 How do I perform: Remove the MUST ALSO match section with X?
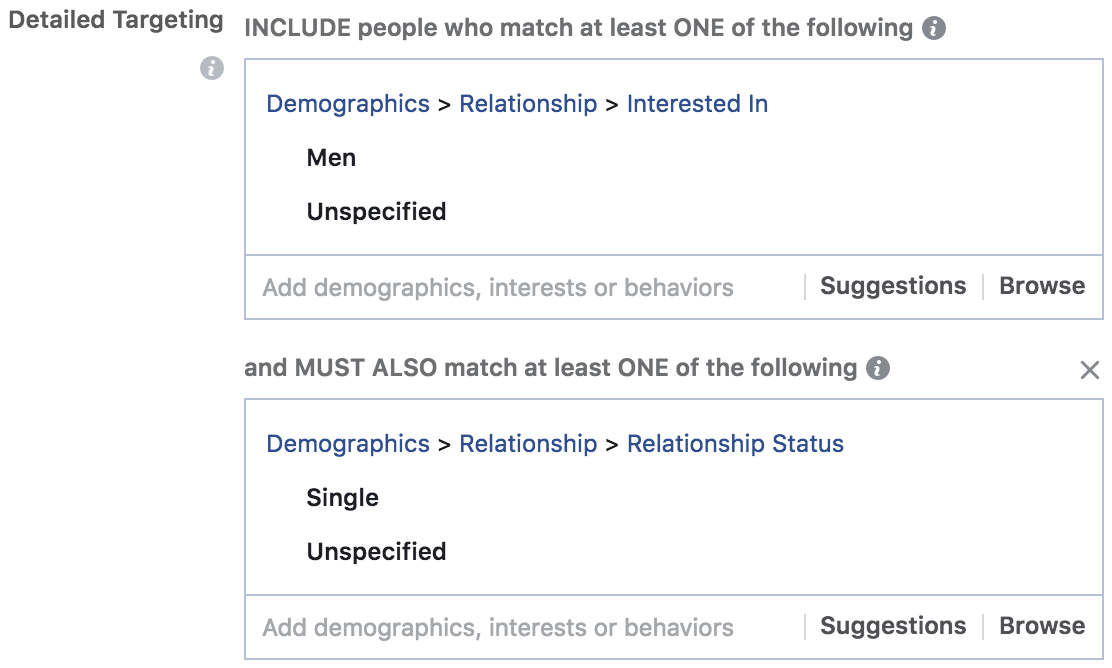[1089, 369]
